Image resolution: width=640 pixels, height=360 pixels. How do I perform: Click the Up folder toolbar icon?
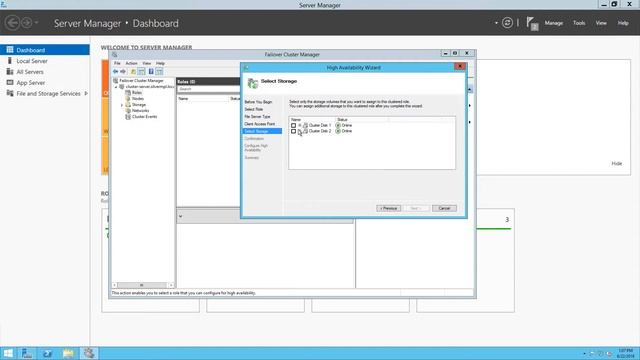click(x=133, y=71)
